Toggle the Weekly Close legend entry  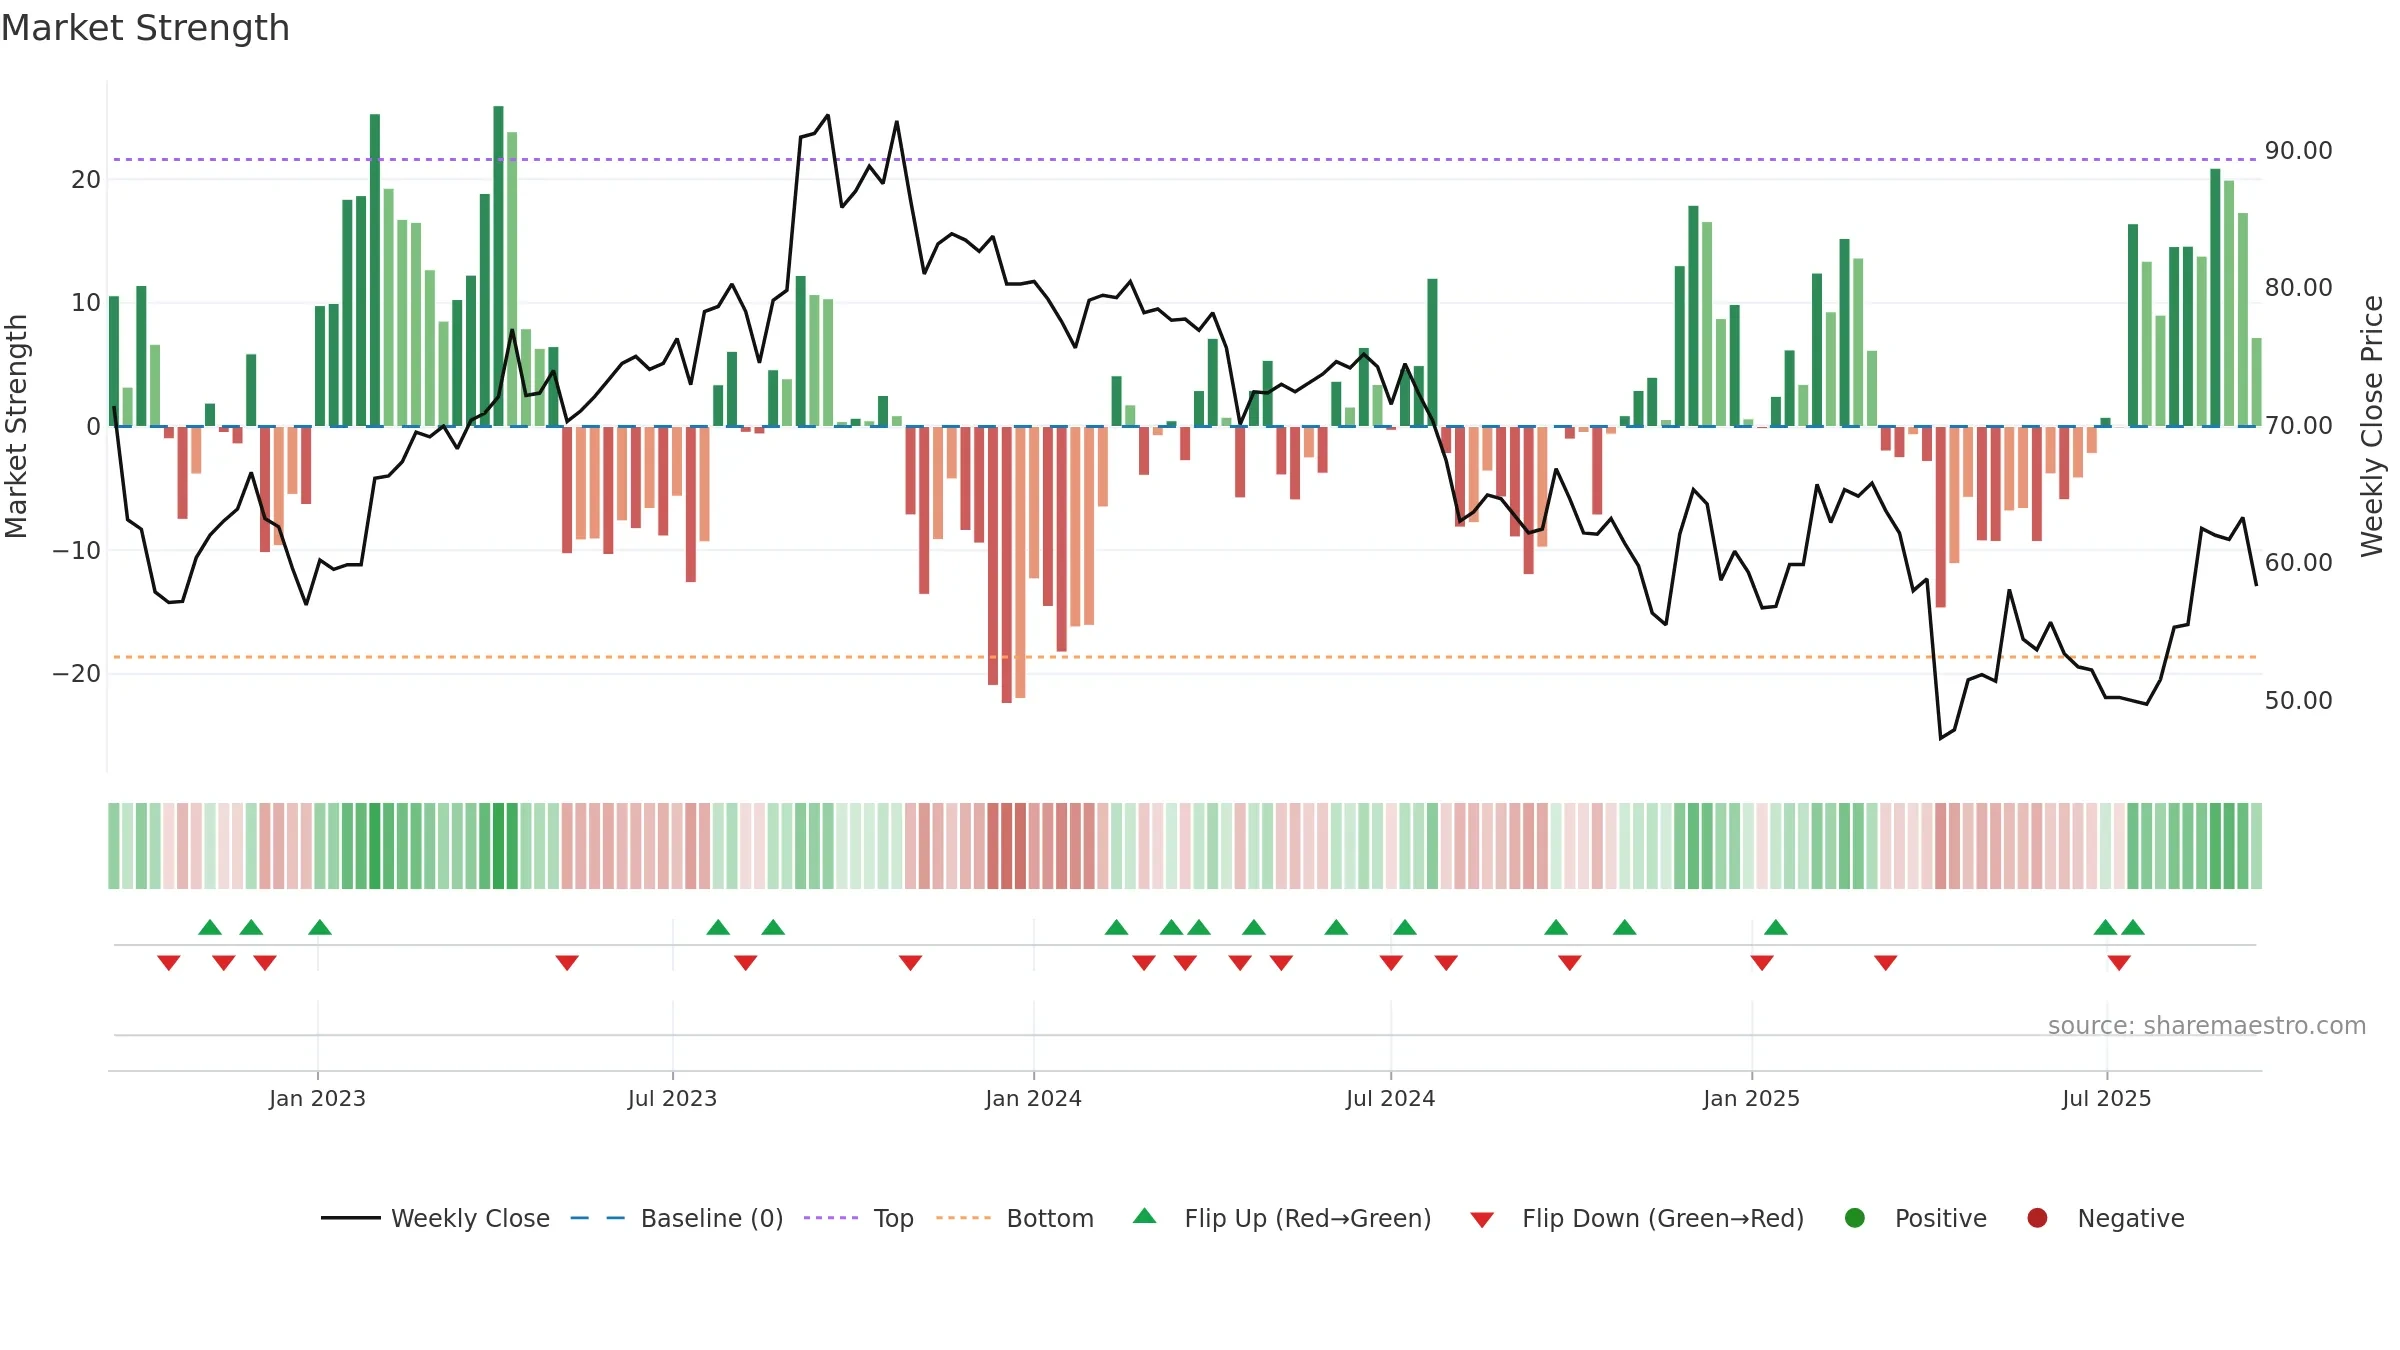tap(435, 1218)
